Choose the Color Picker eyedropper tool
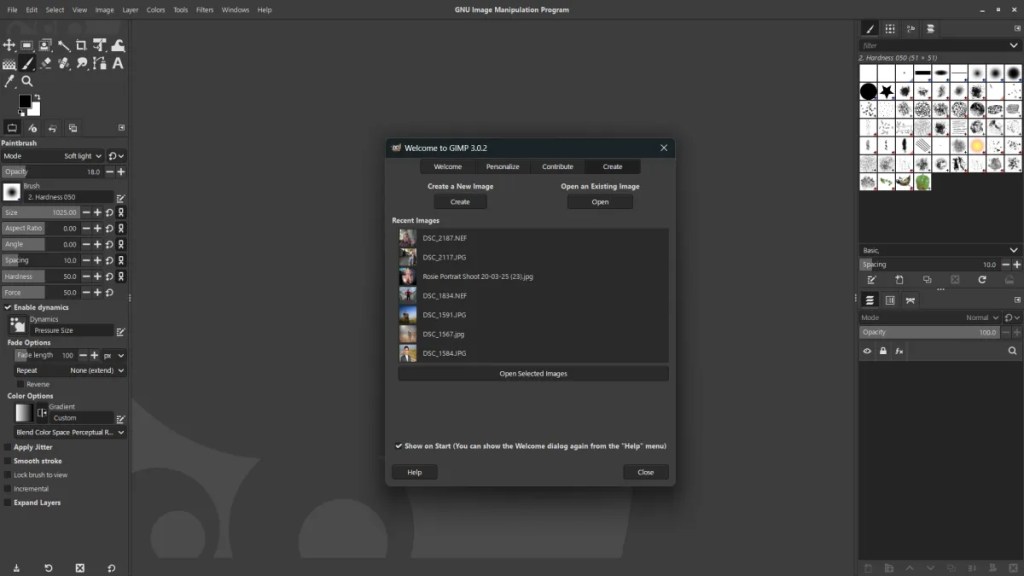This screenshot has width=1024, height=576. pyautogui.click(x=9, y=81)
